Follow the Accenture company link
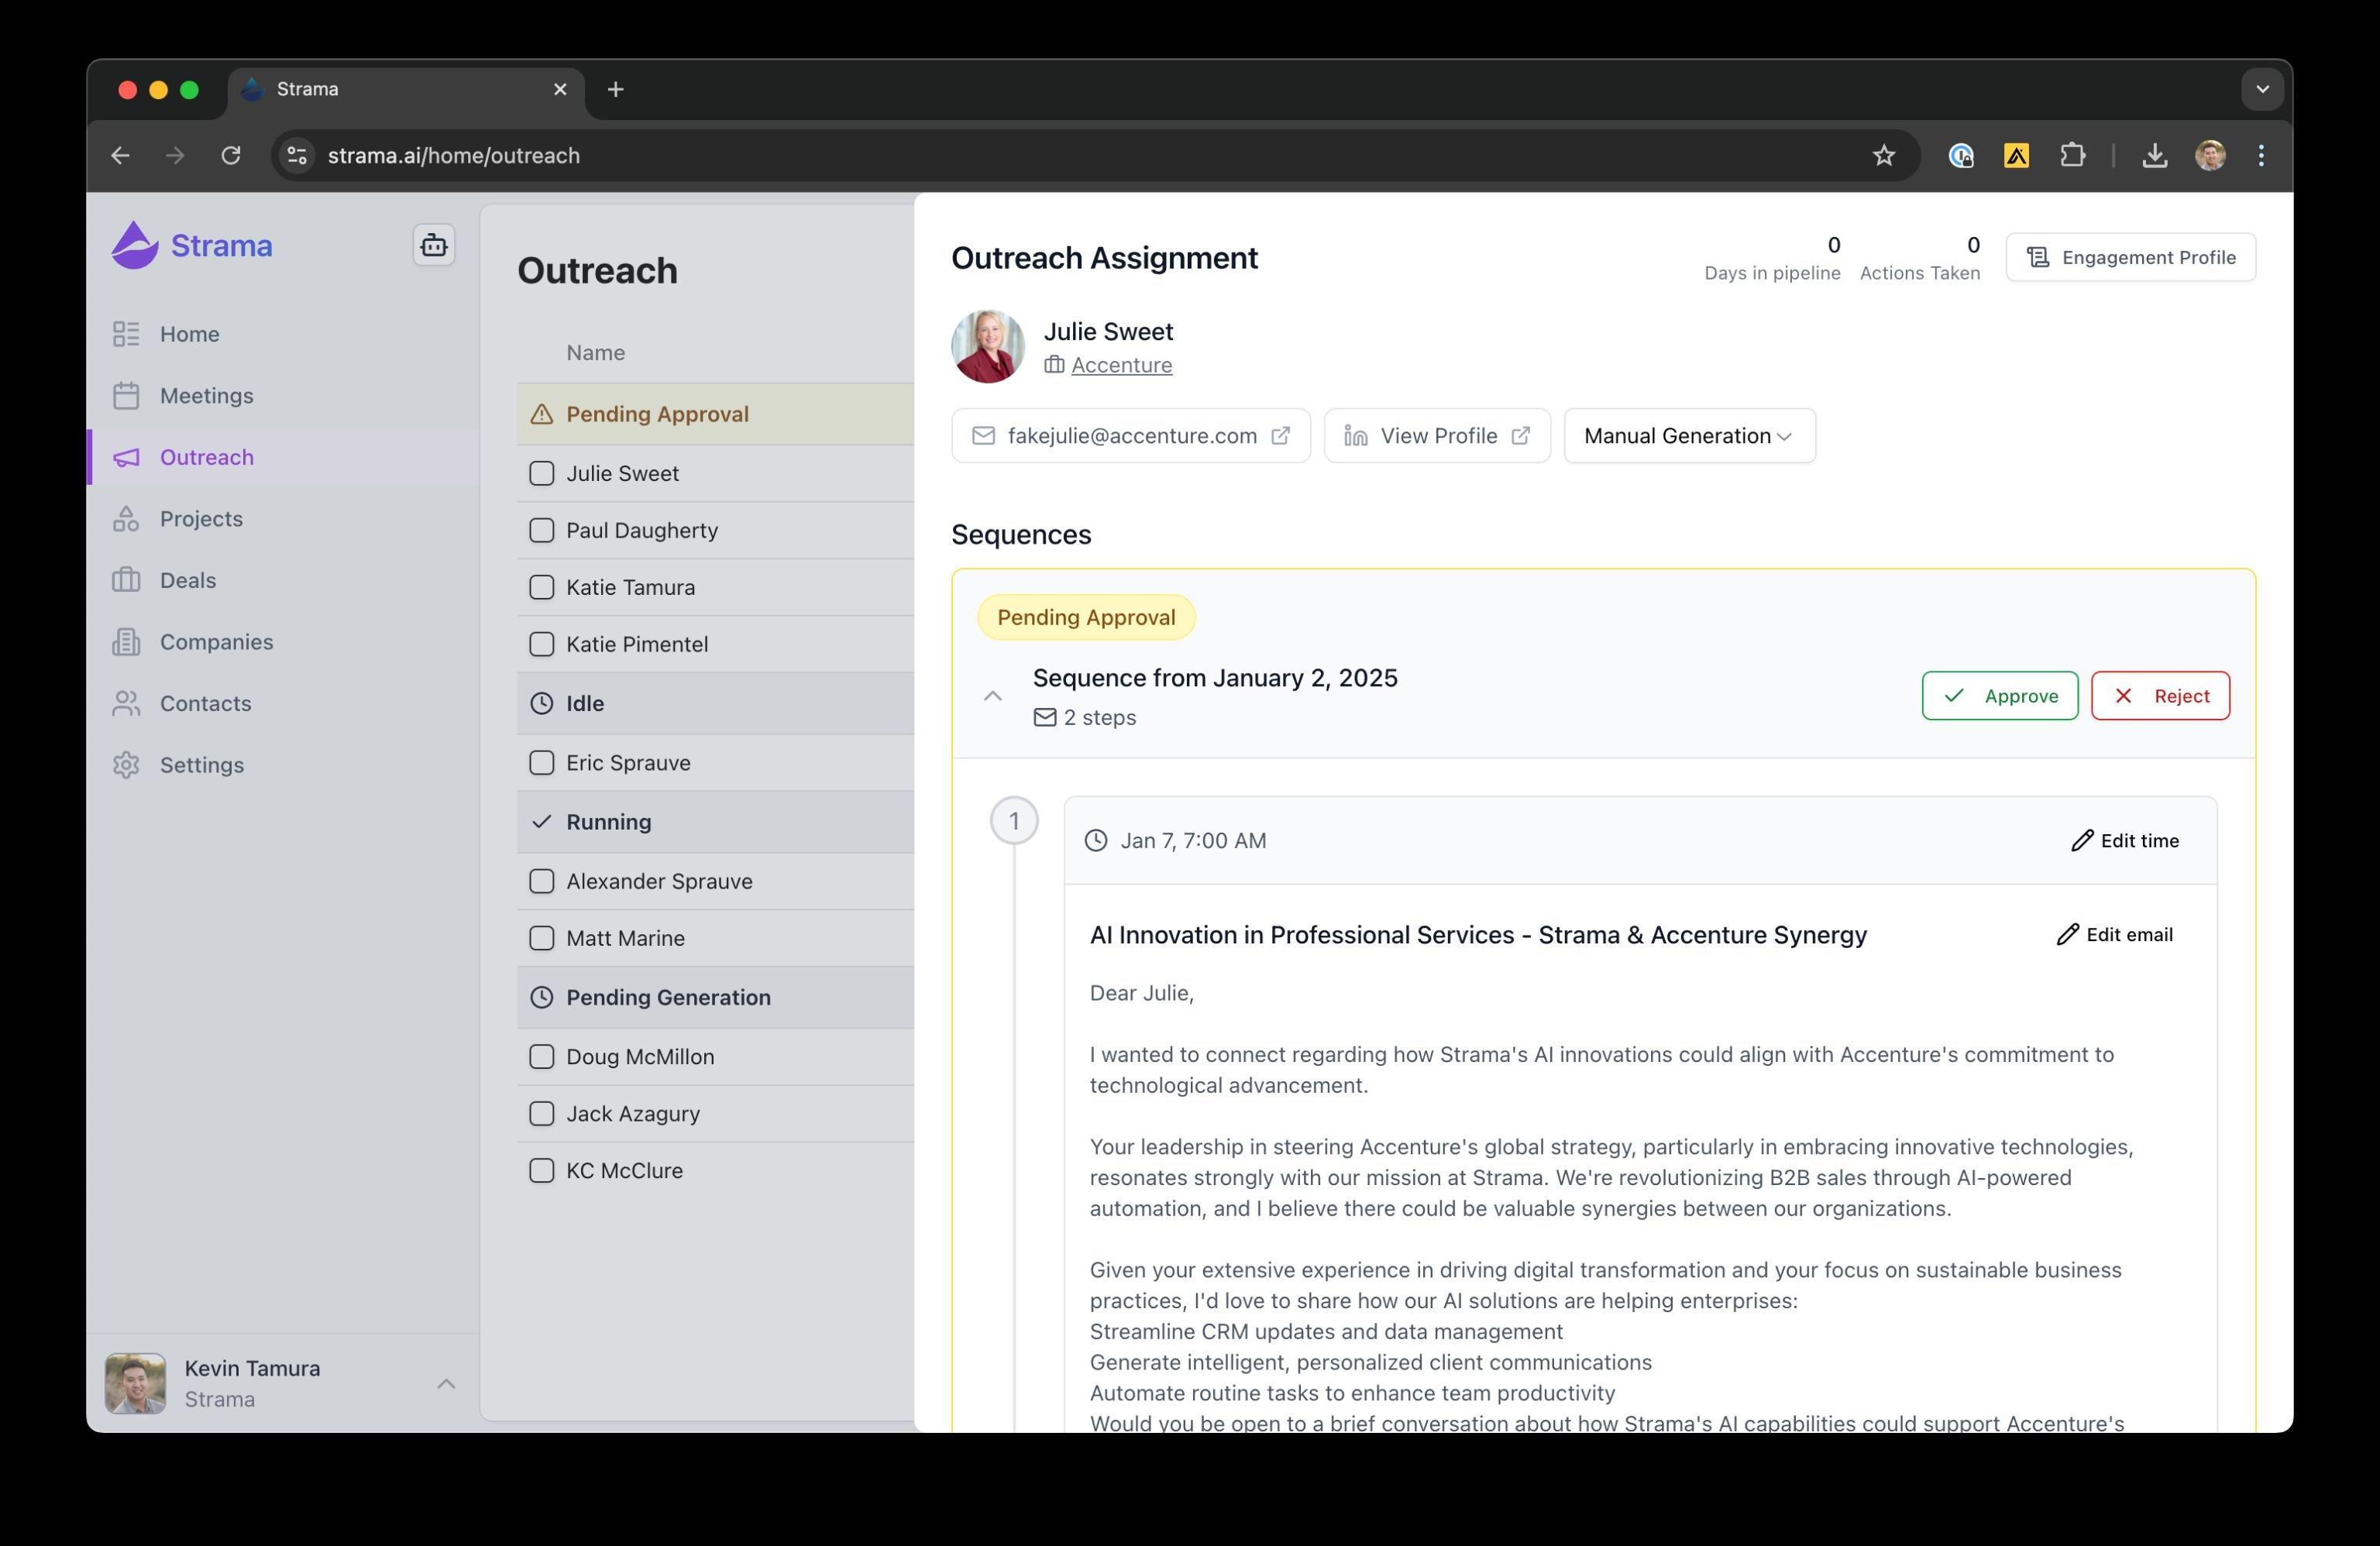The height and width of the screenshot is (1546, 2380). pos(1121,365)
